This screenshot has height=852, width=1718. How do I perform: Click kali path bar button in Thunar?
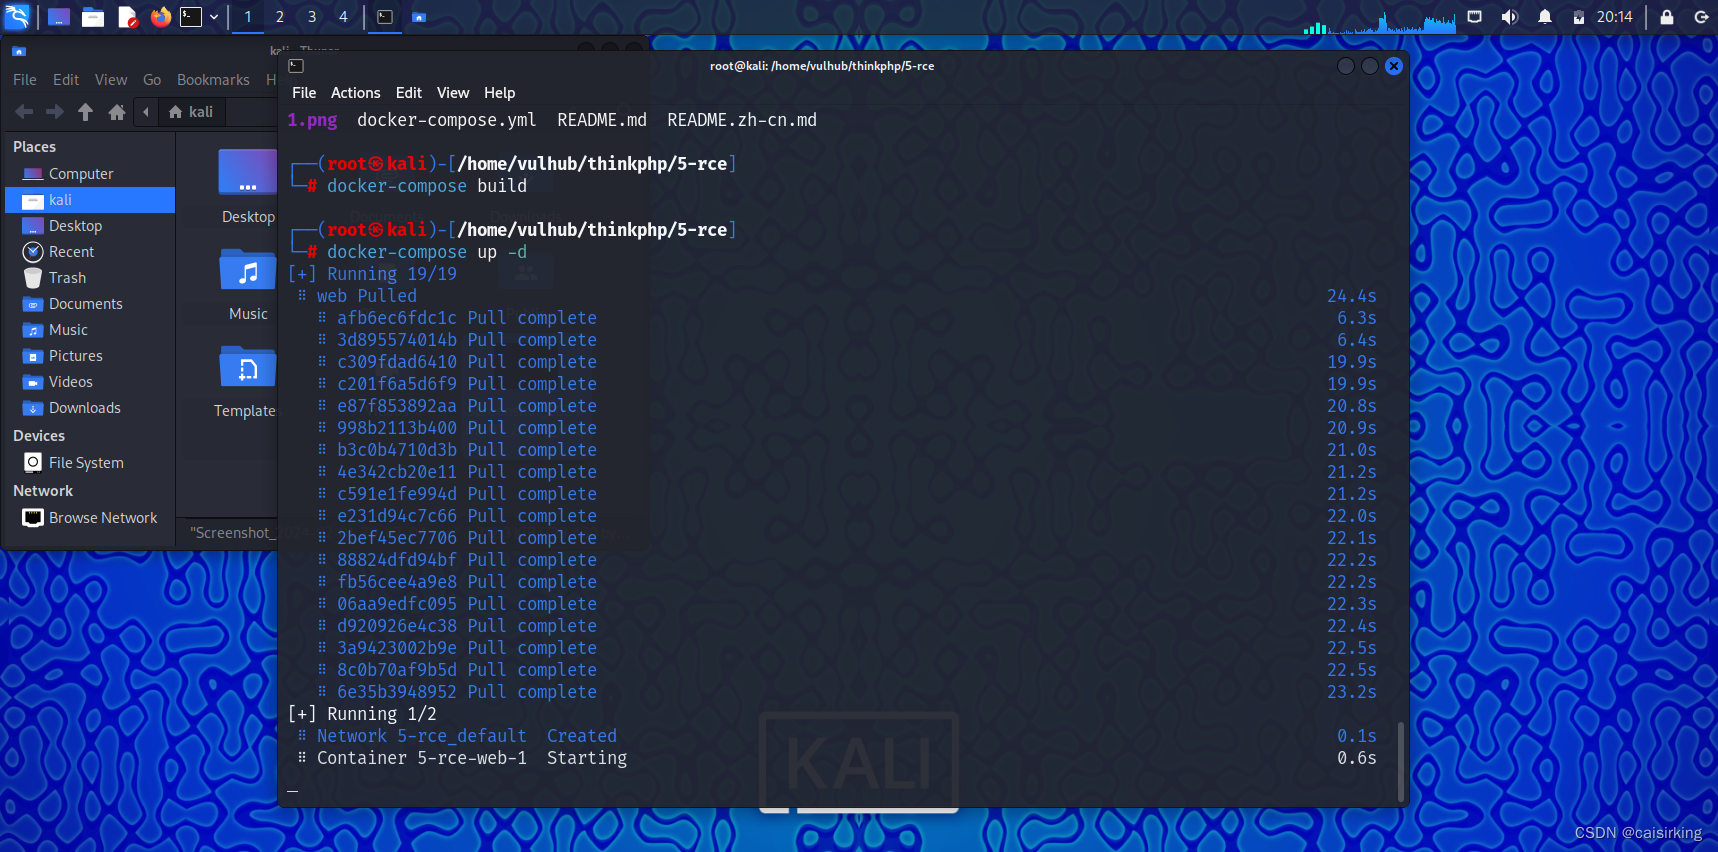(191, 112)
